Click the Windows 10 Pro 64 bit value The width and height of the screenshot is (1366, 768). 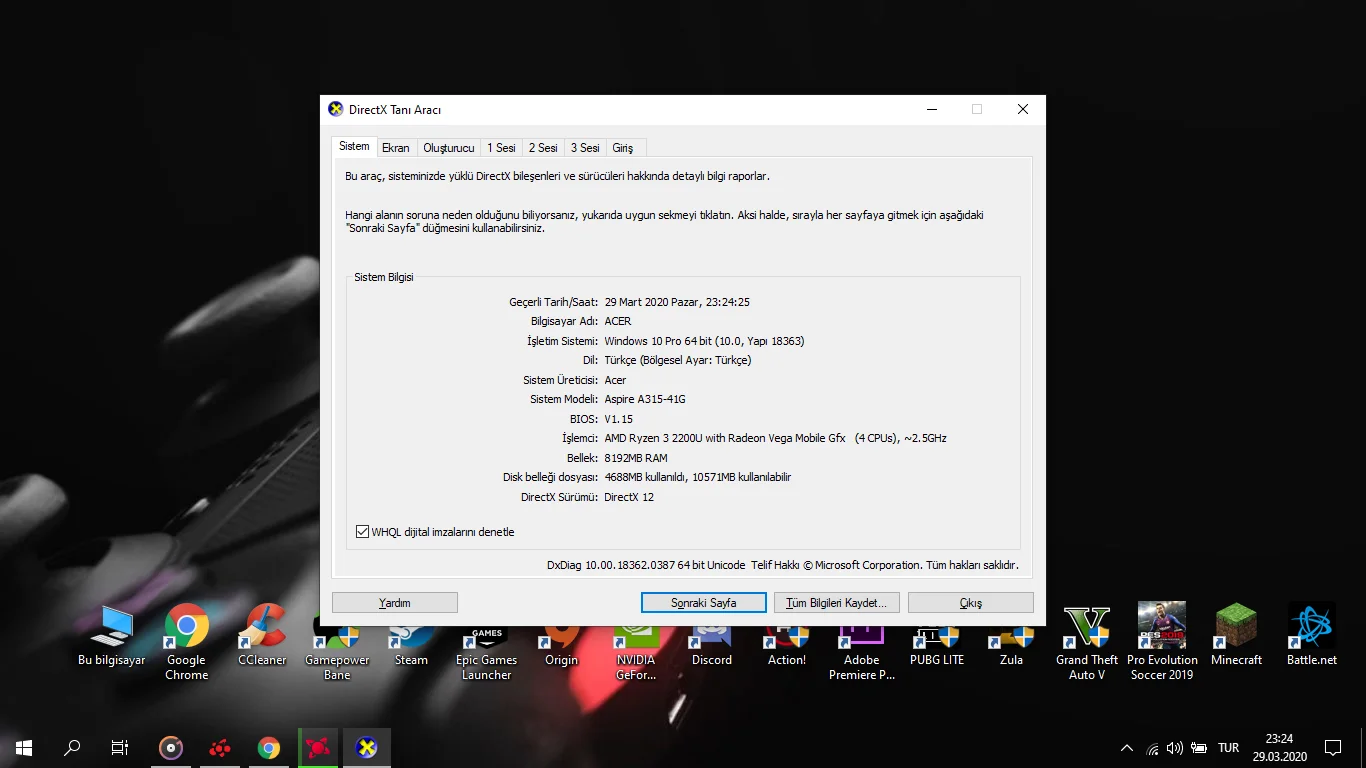click(704, 341)
